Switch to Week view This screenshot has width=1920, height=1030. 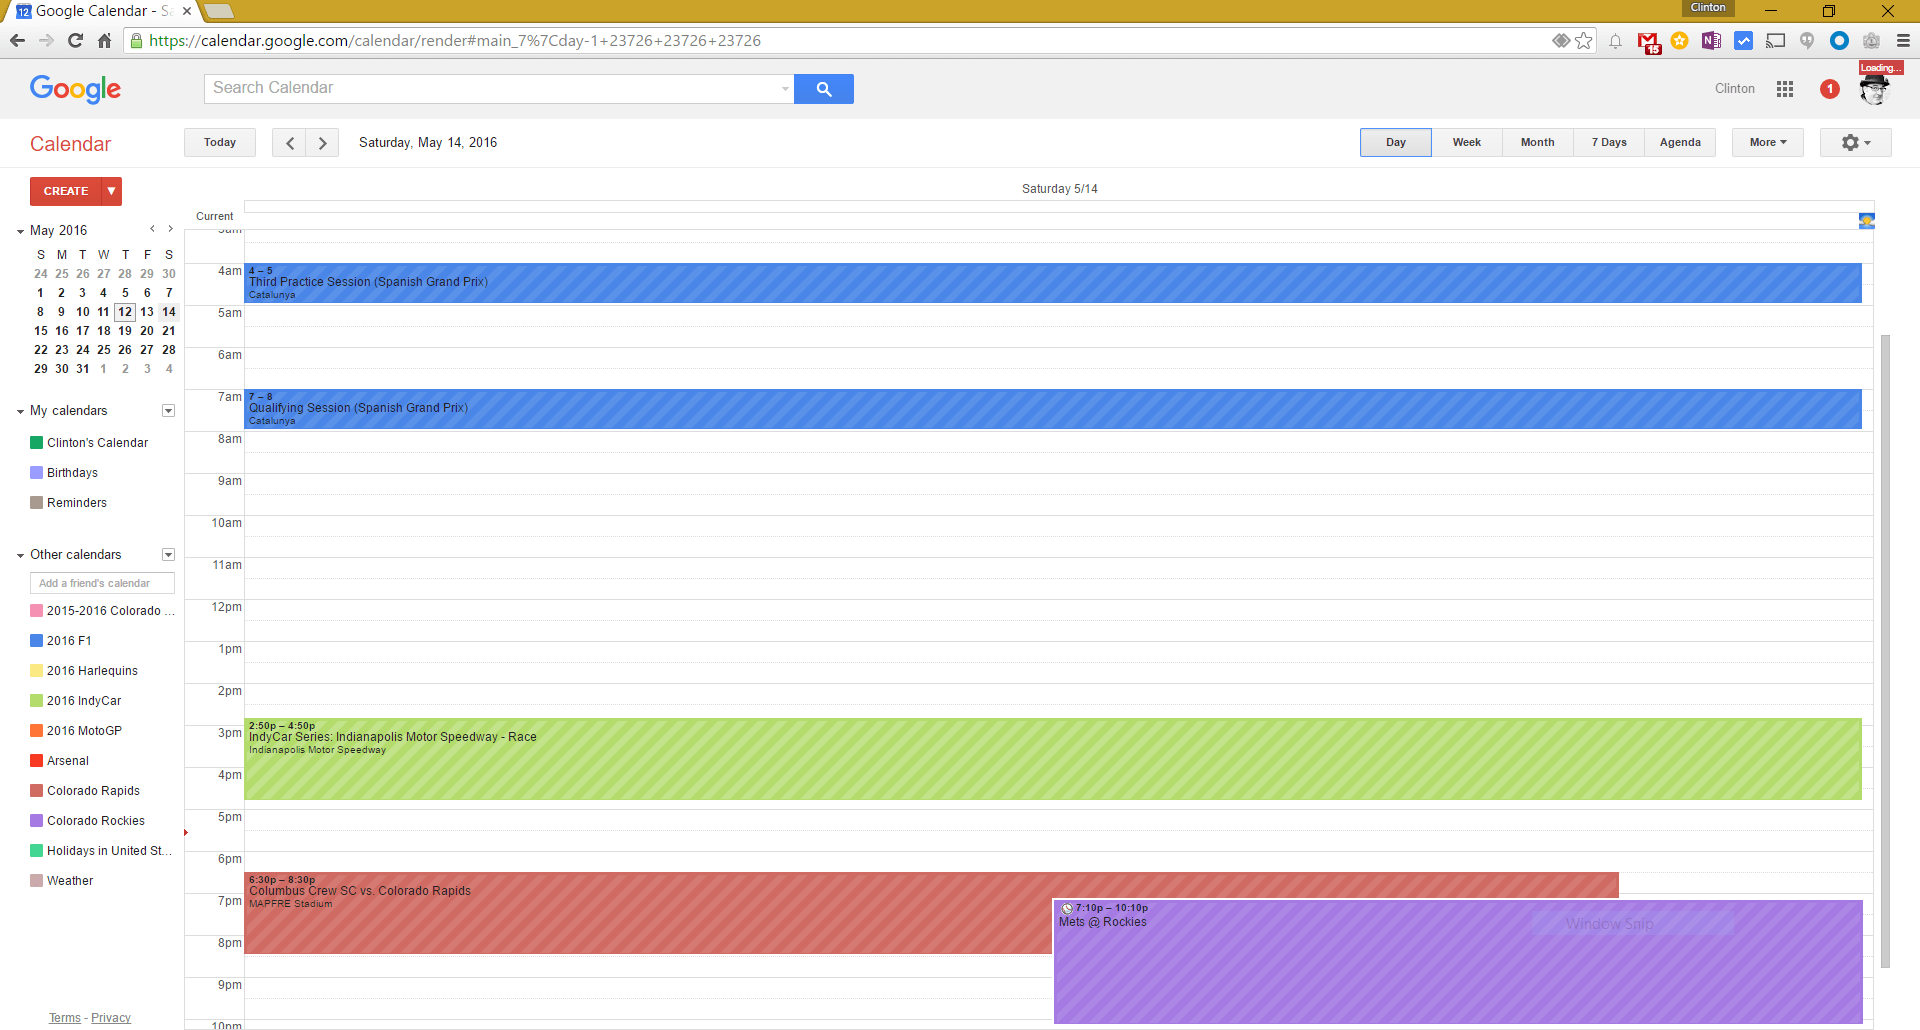click(1467, 143)
